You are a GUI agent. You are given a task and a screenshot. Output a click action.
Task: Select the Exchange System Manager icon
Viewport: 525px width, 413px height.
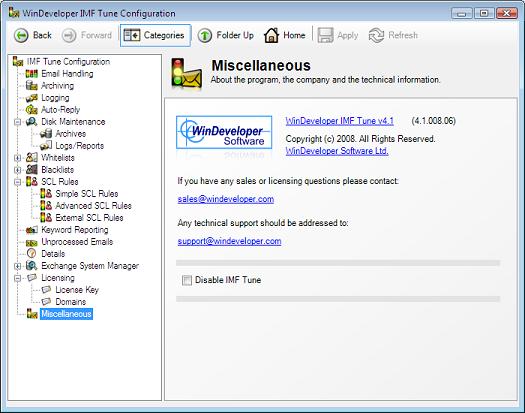[32, 266]
